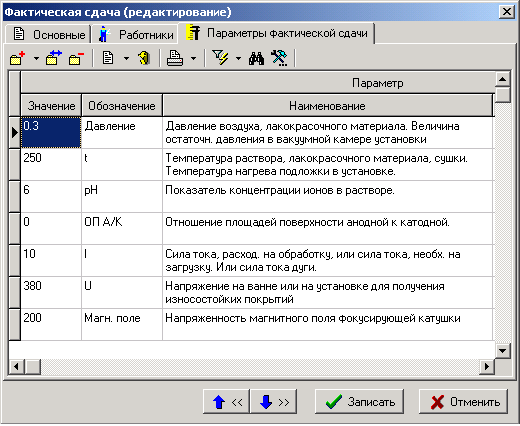Expand dropdown arrow next to add folder
The image size is (520, 426).
(36, 59)
